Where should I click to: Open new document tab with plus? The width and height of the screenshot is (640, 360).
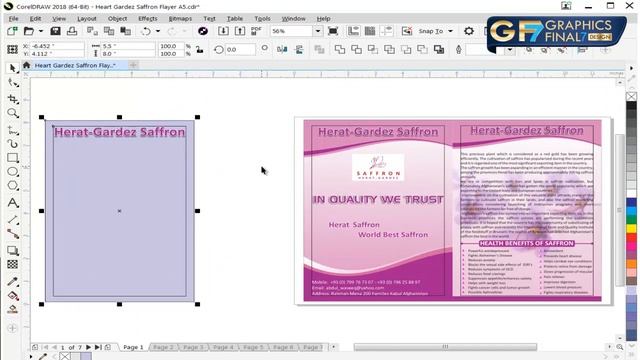pos(133,65)
